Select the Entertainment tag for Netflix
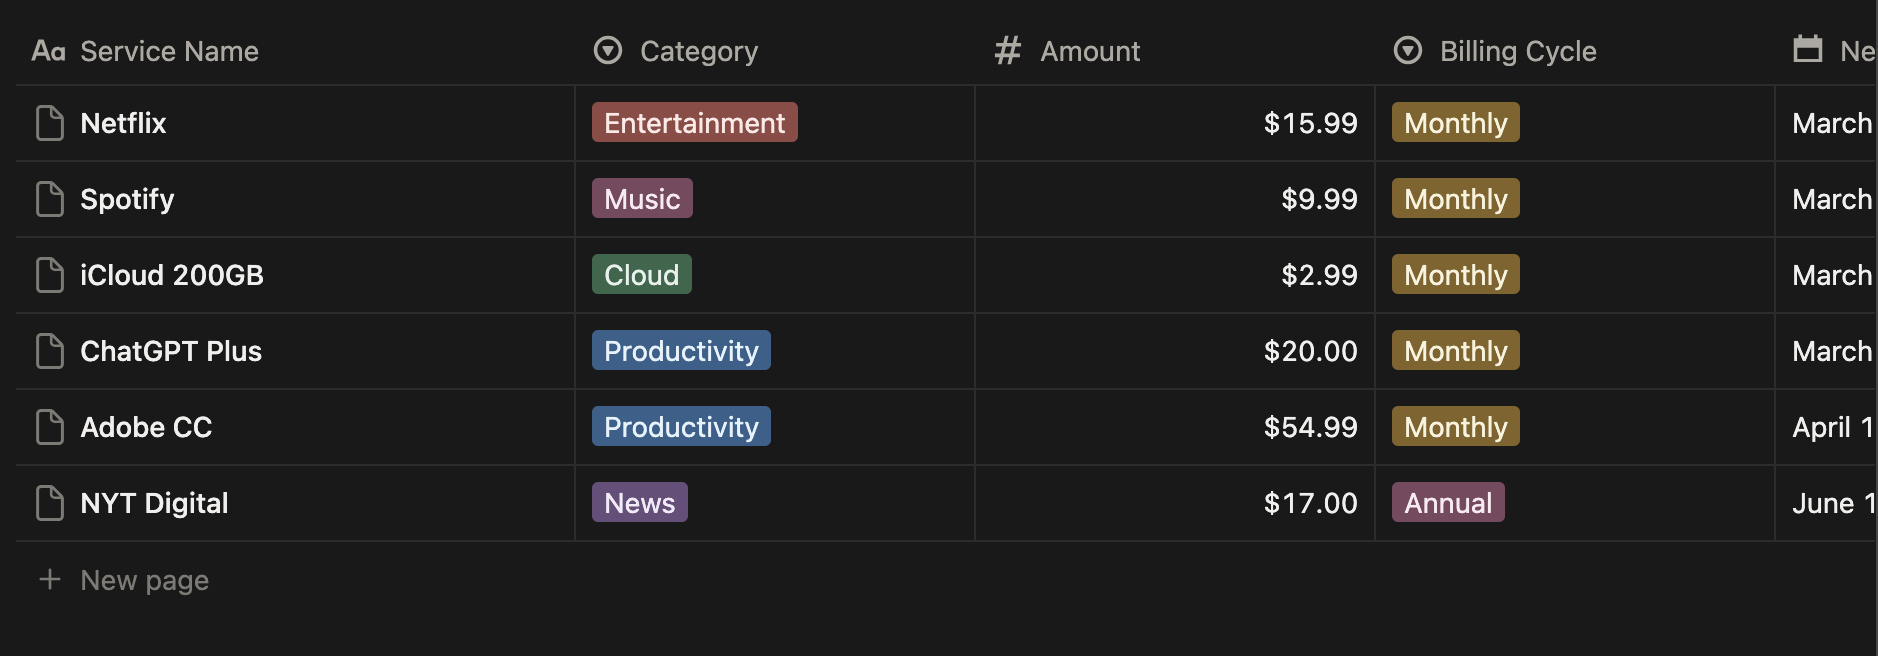1878x656 pixels. pos(695,122)
